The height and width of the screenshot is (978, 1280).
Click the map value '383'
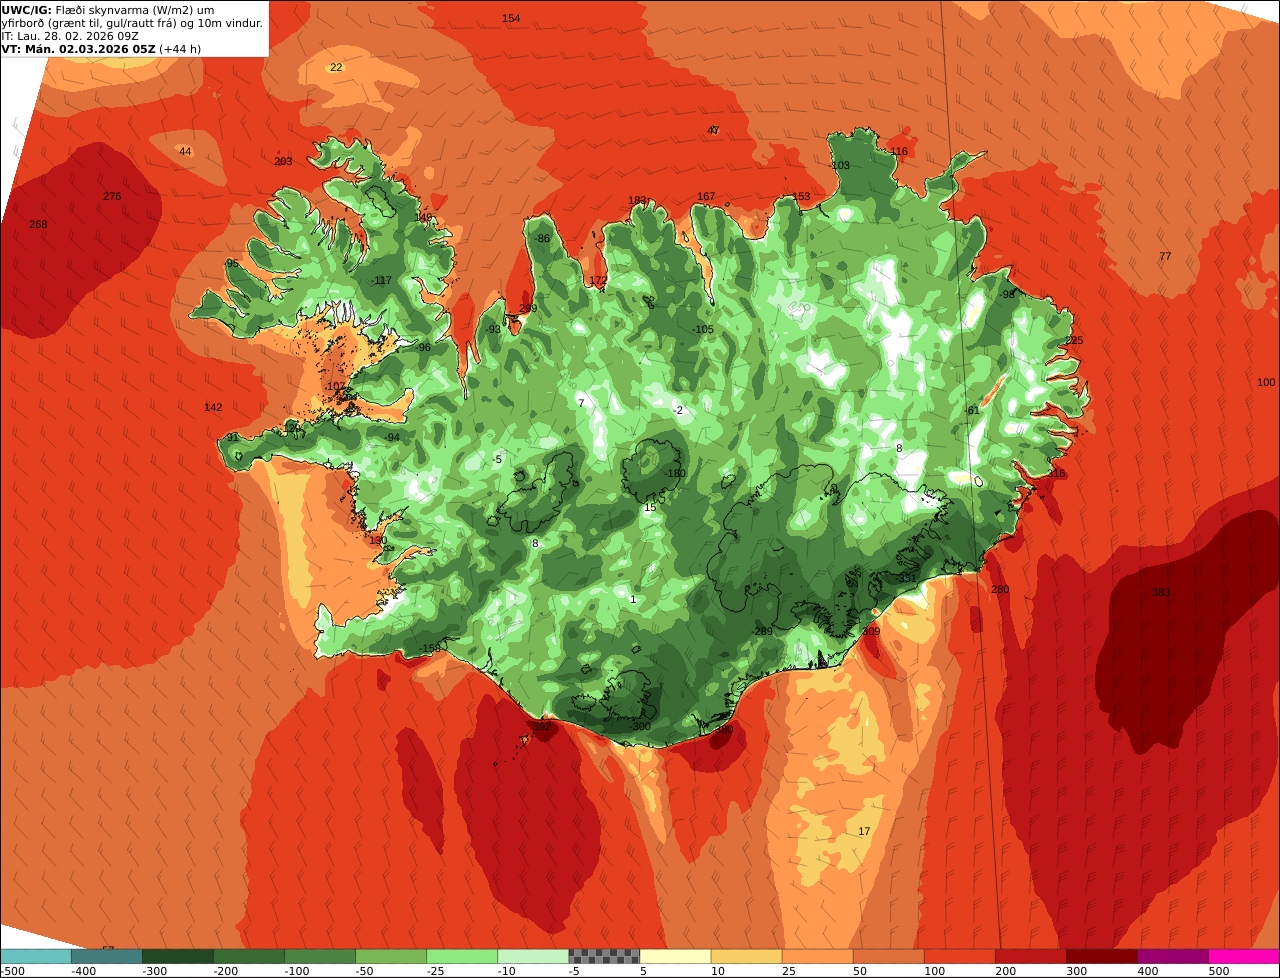click(x=1160, y=592)
